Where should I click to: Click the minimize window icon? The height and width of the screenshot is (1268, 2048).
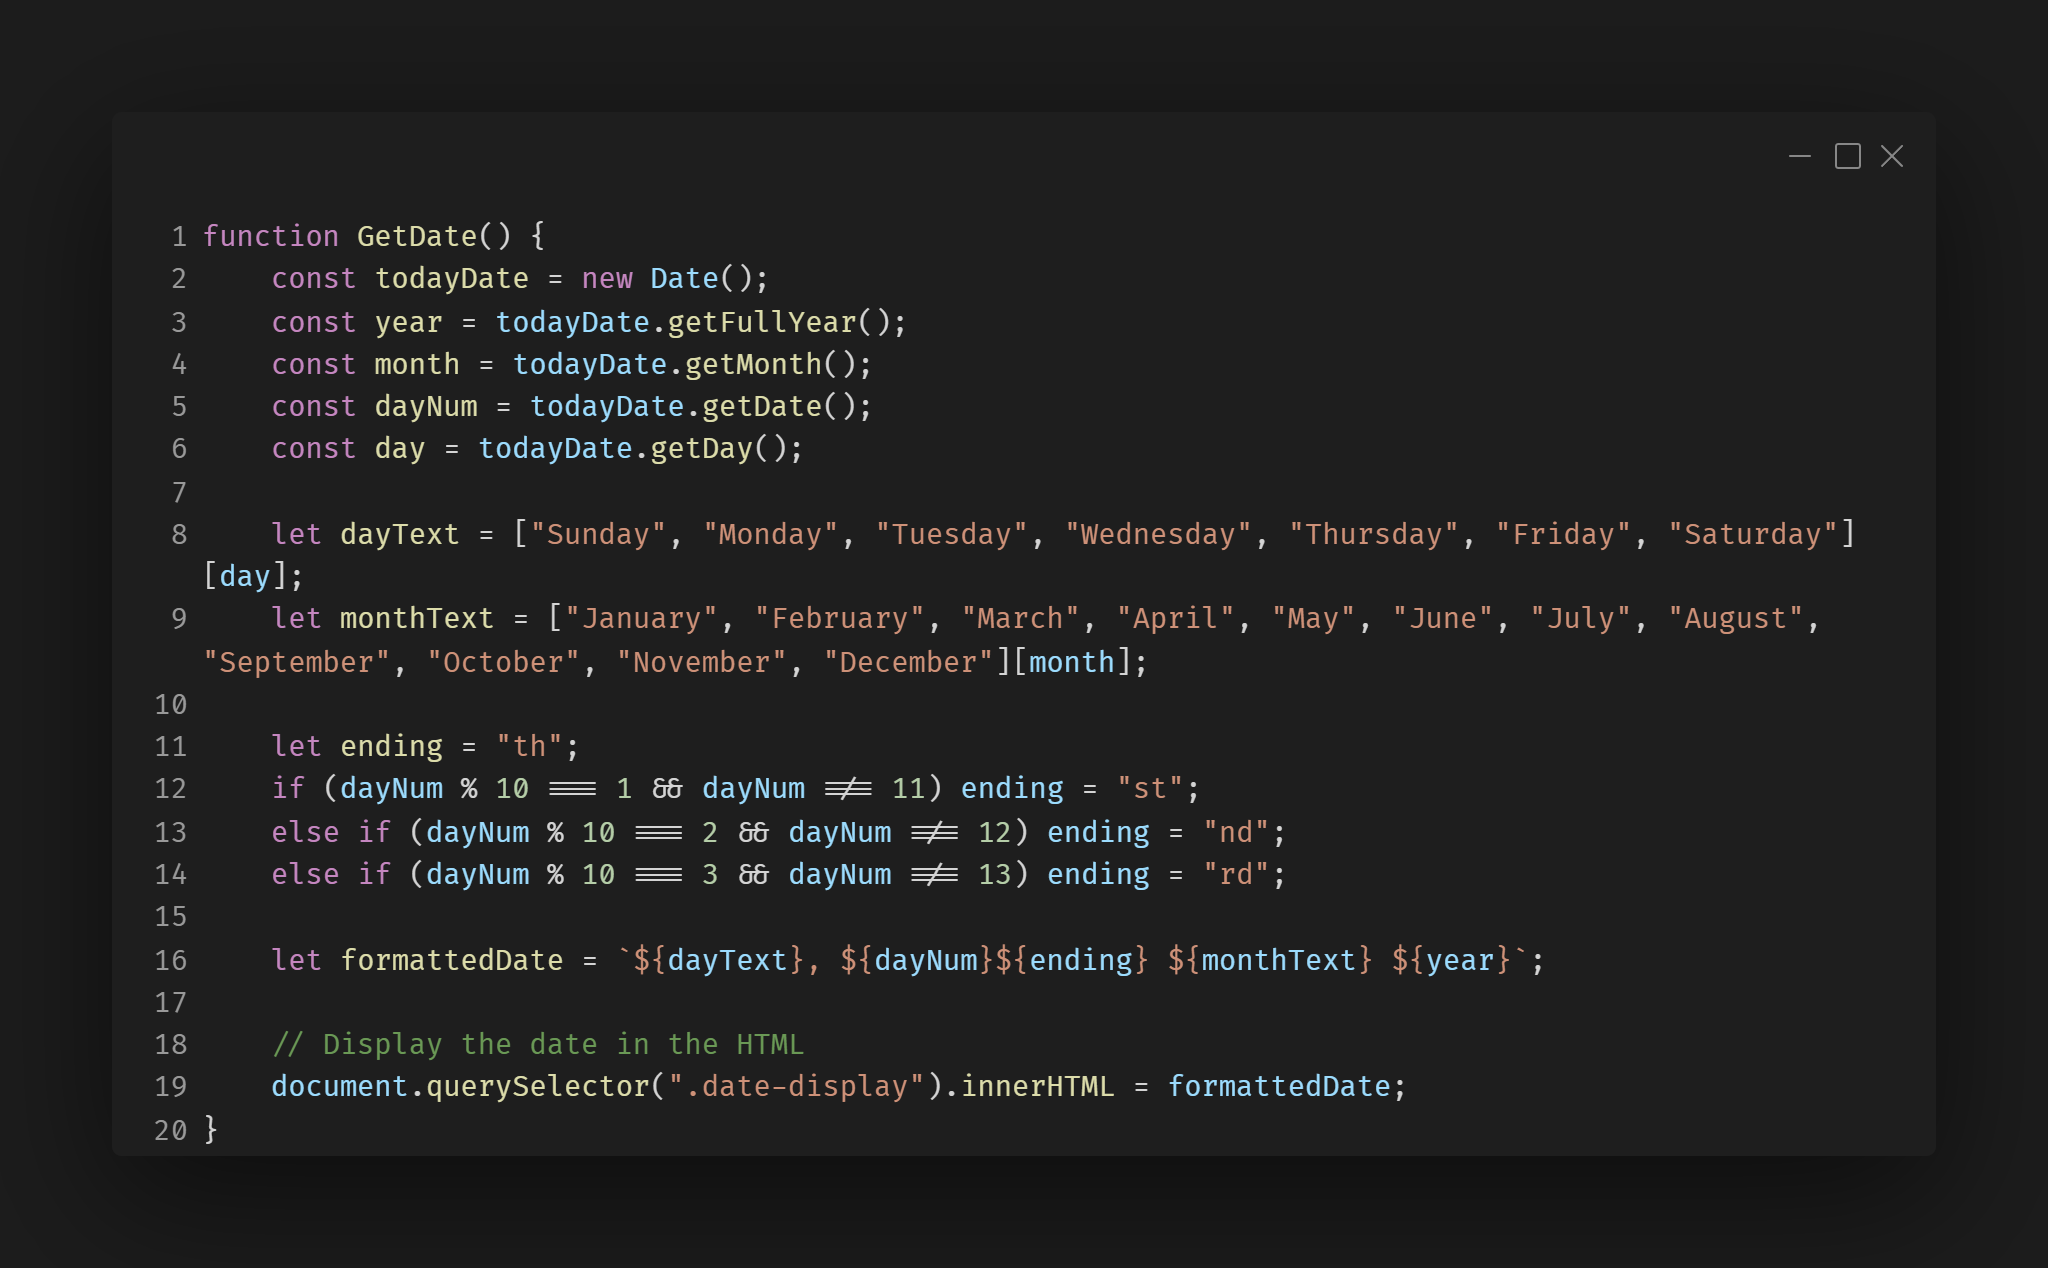point(1799,157)
